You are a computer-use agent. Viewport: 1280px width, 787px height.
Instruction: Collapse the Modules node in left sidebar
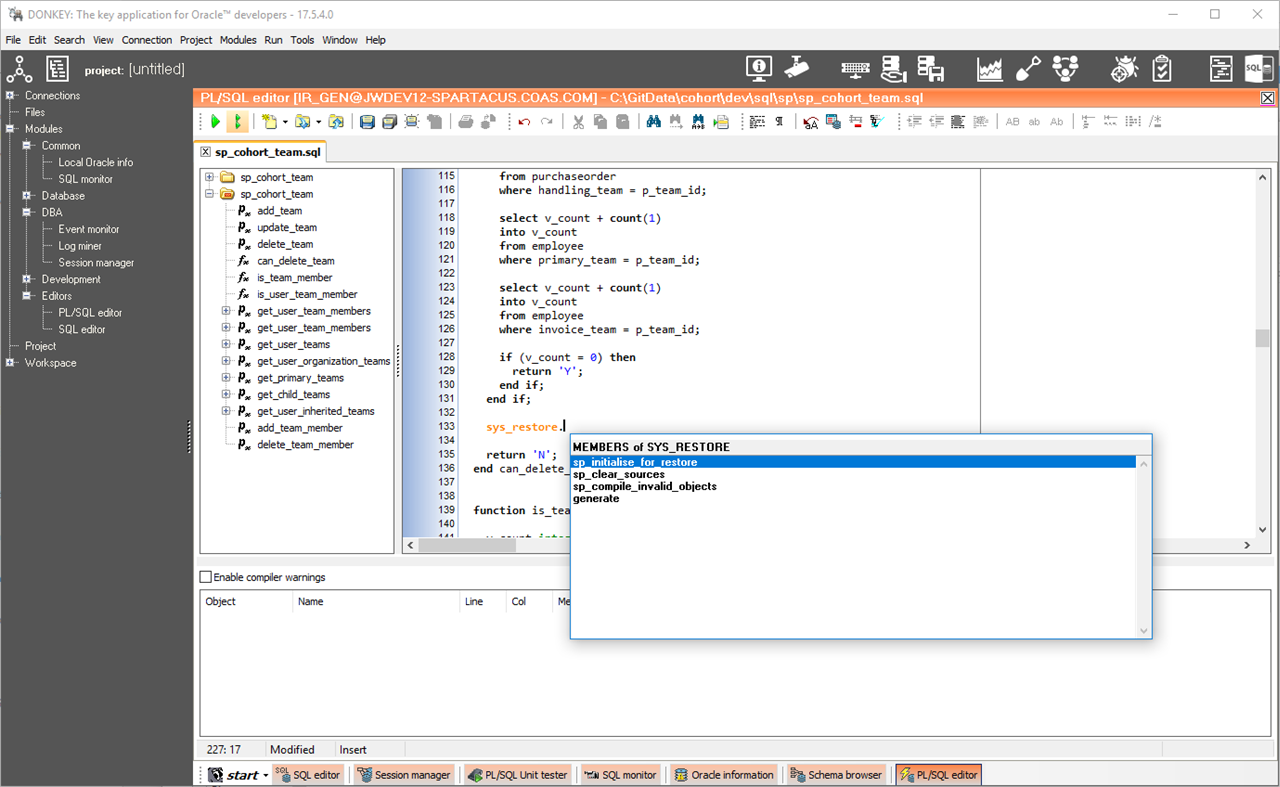10,129
